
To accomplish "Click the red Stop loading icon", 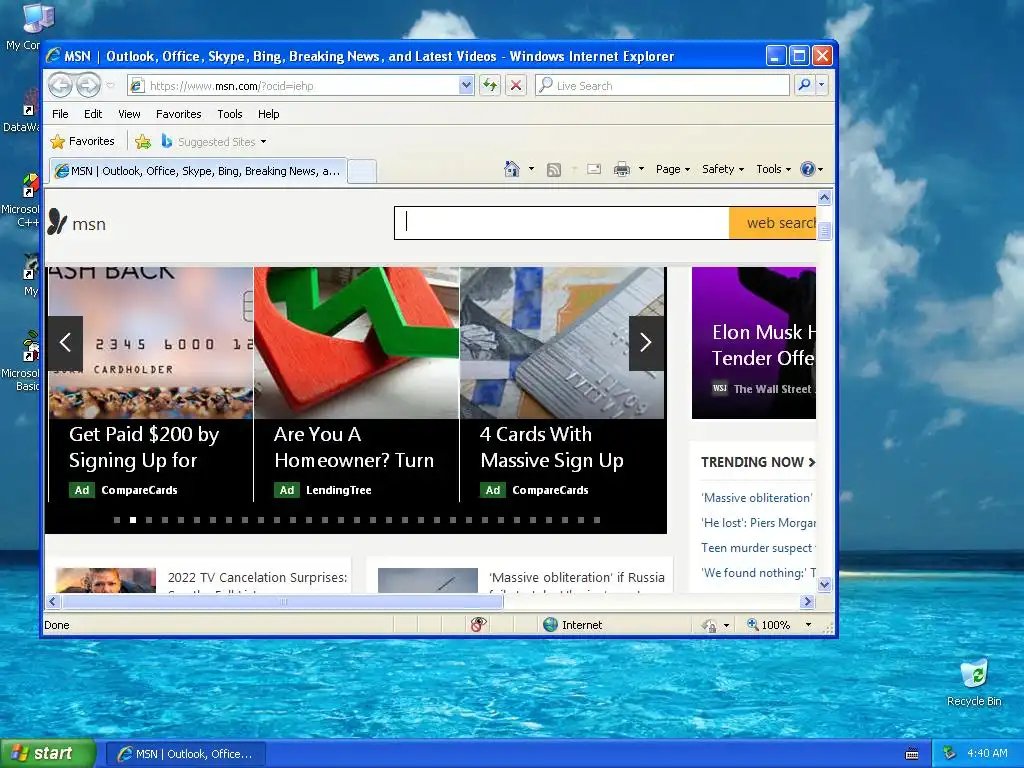I will [516, 86].
